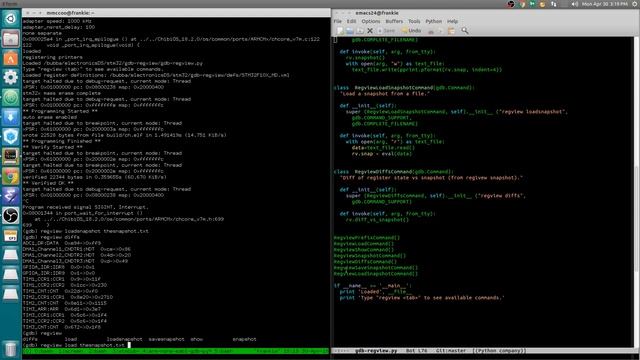640x360 pixels.
Task: Click the green round dock icon
Action: (11, 97)
